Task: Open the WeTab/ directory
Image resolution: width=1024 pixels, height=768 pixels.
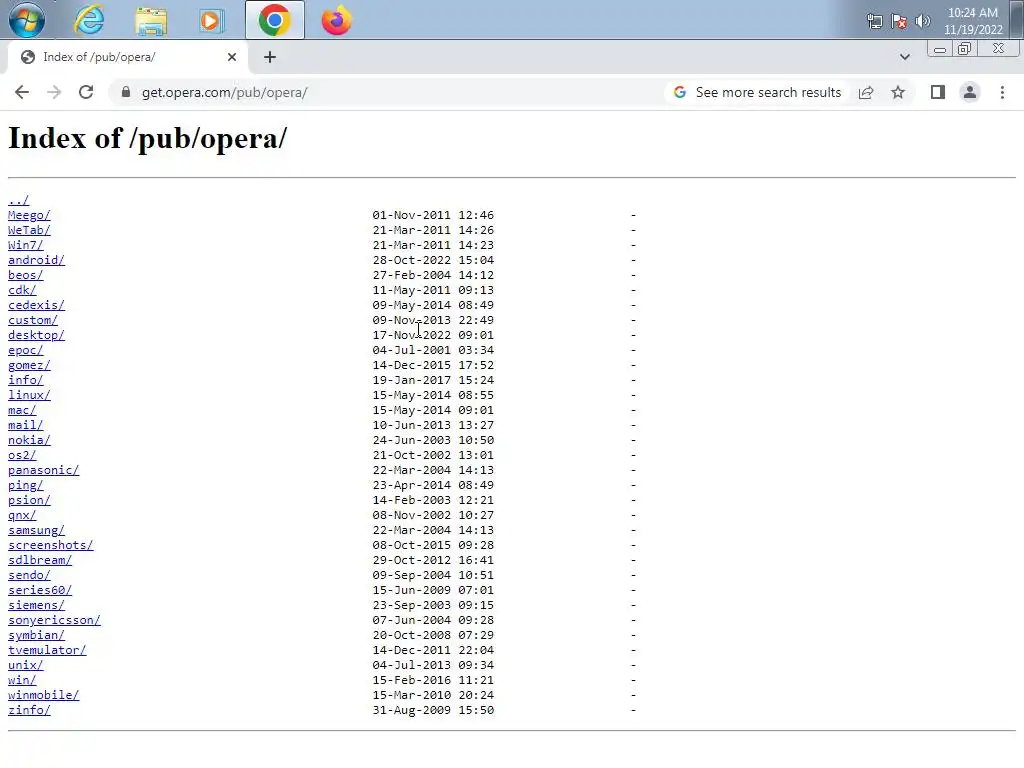Action: pyautogui.click(x=29, y=231)
